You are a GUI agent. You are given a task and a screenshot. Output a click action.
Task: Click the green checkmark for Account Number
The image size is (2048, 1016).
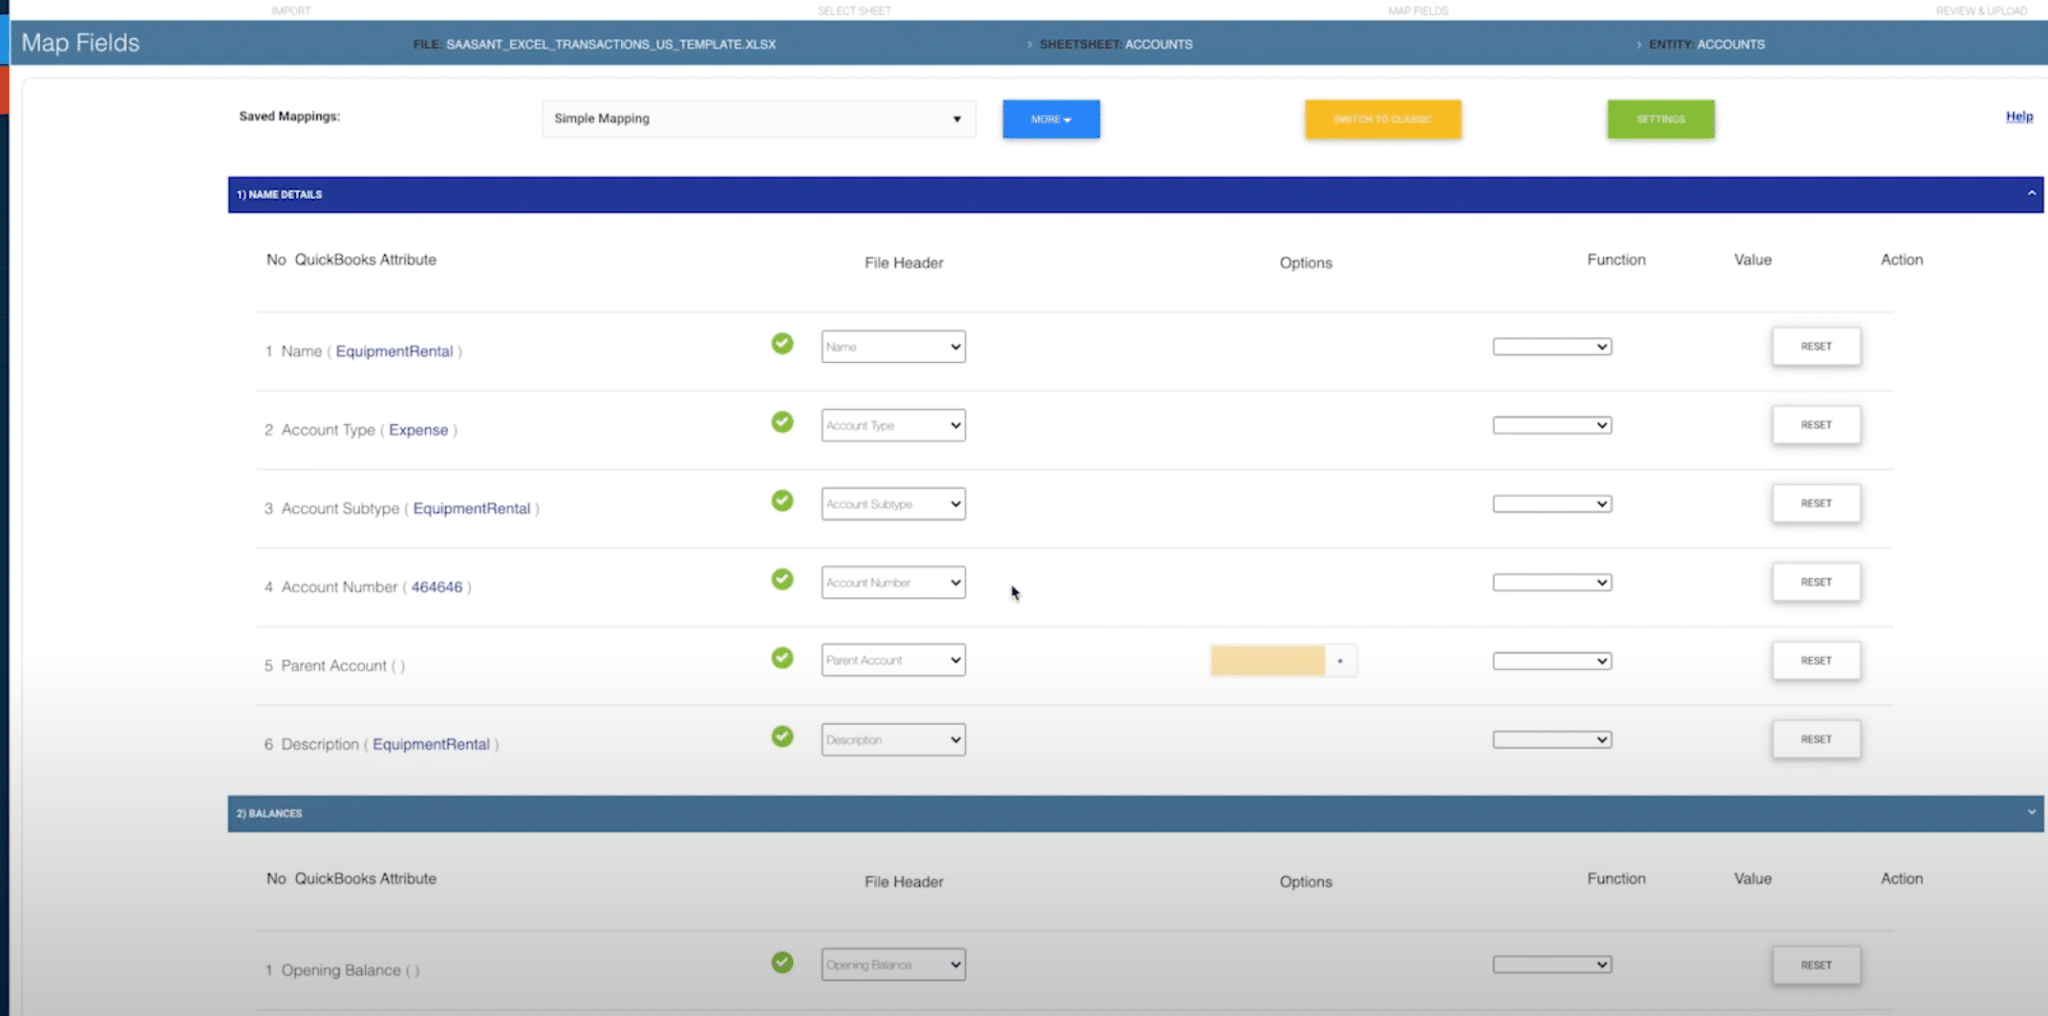(782, 580)
